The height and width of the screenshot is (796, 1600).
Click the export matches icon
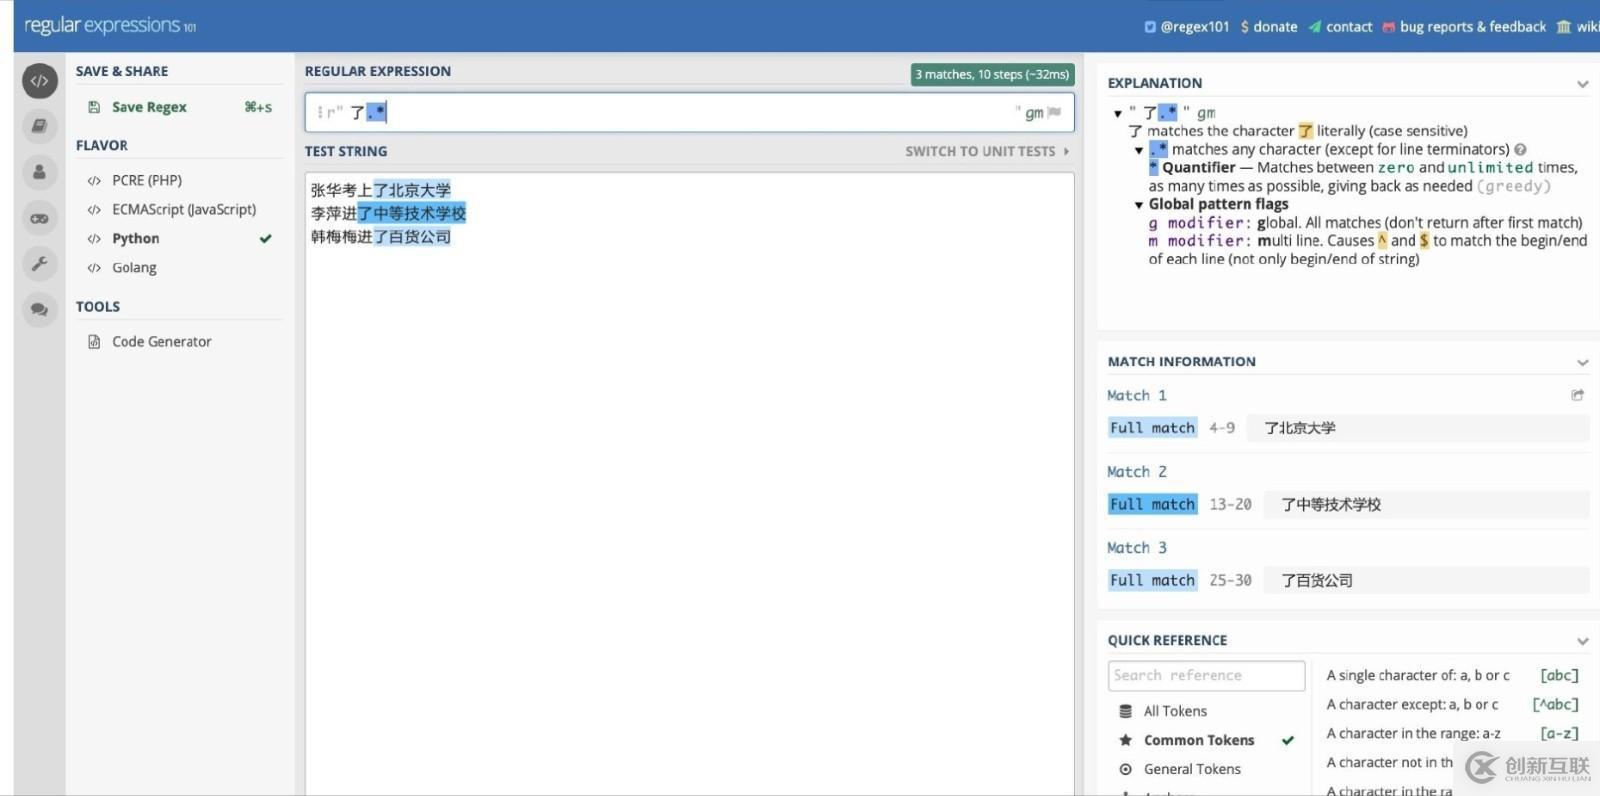1578,395
